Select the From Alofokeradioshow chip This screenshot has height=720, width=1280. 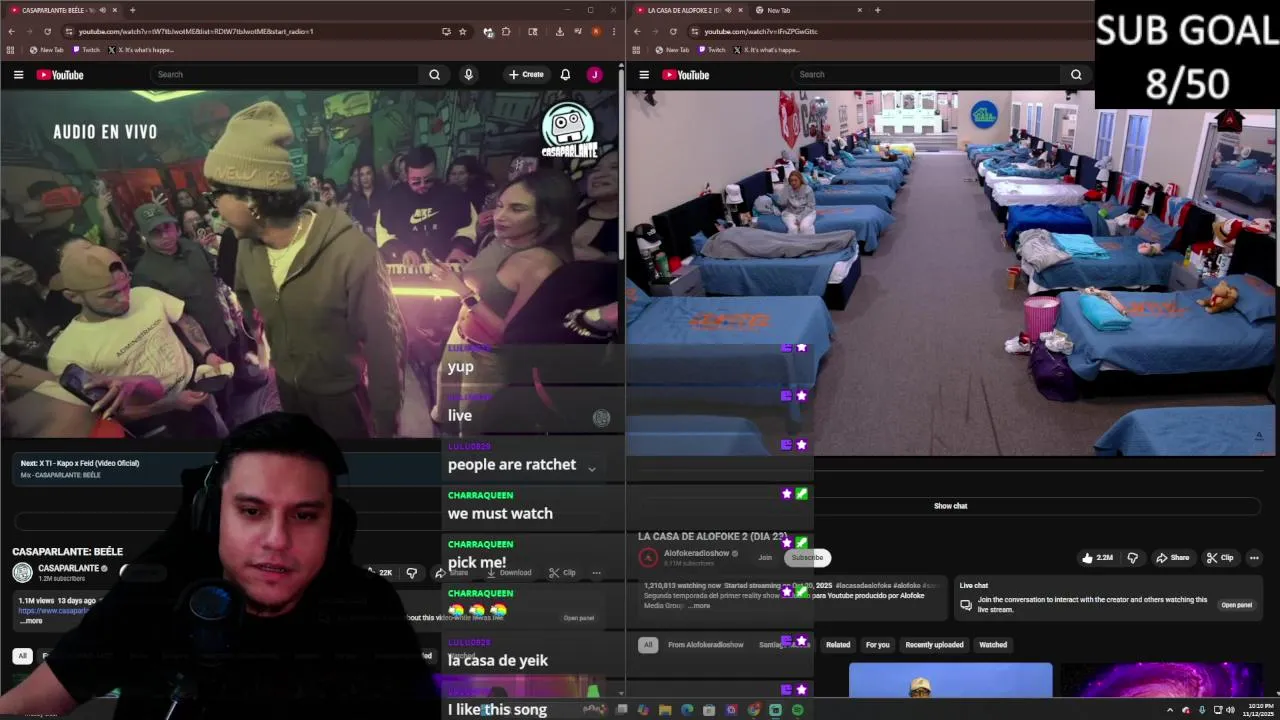click(x=705, y=645)
